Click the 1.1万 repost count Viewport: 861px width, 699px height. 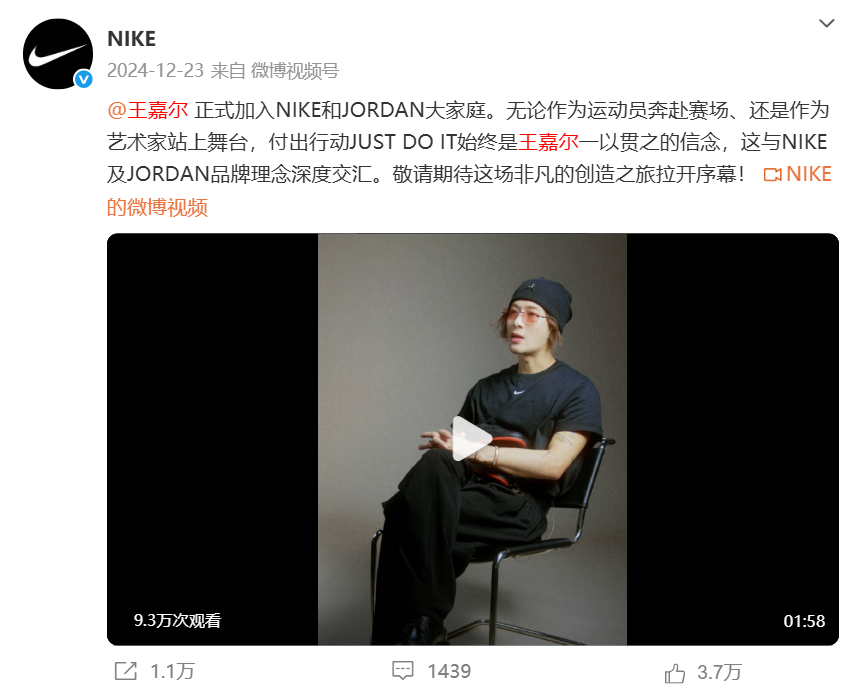click(172, 672)
